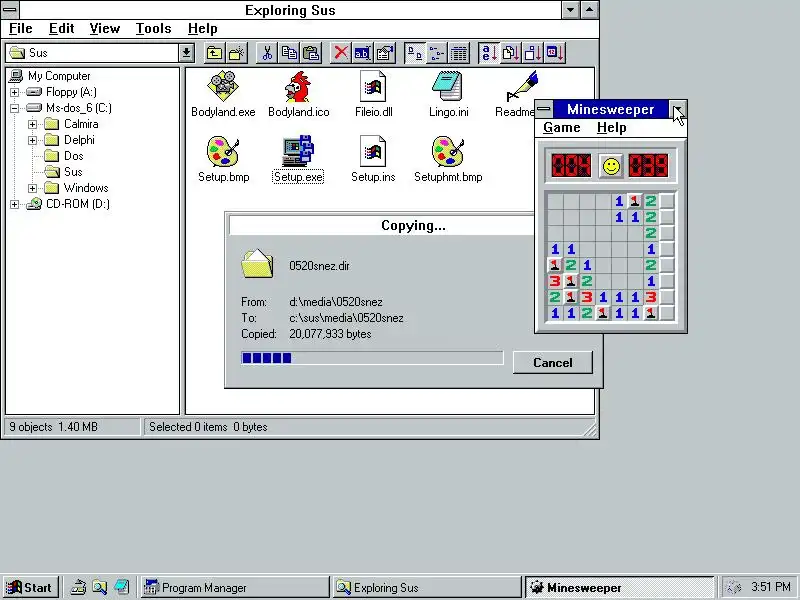Click the Cut scissors icon
This screenshot has height=600, width=800.
pos(267,53)
